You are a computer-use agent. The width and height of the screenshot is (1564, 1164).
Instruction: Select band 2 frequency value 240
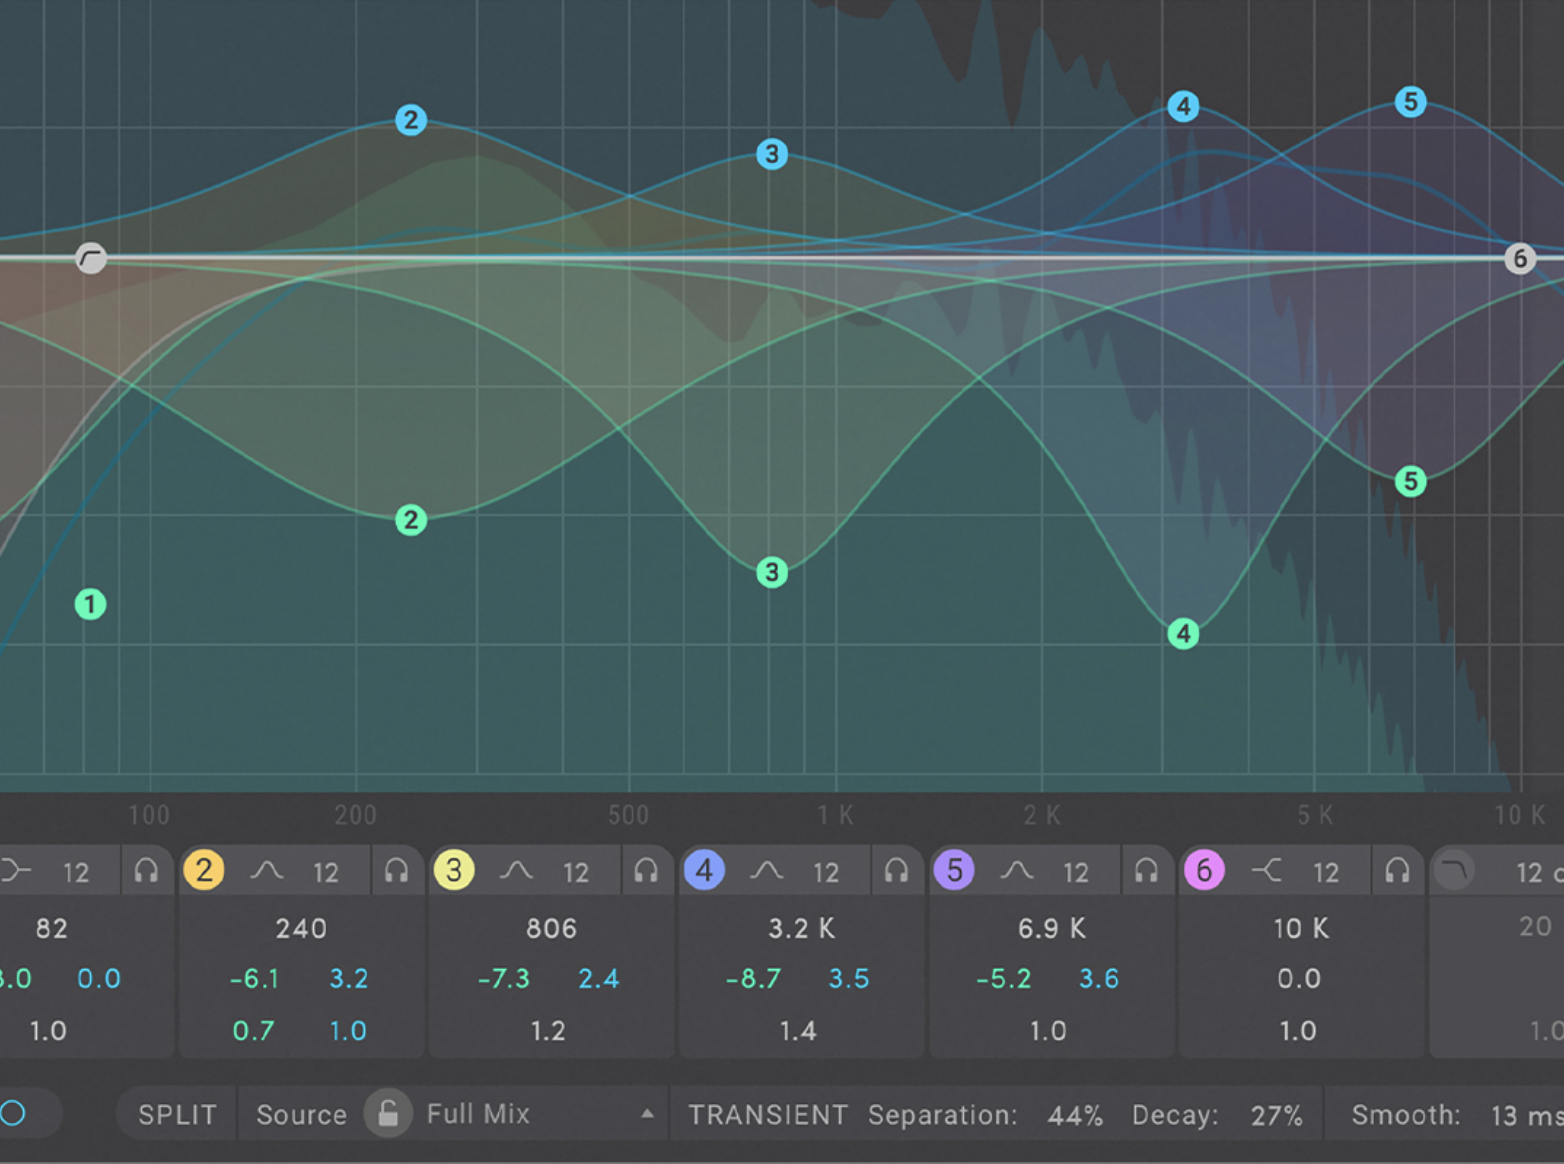301,929
